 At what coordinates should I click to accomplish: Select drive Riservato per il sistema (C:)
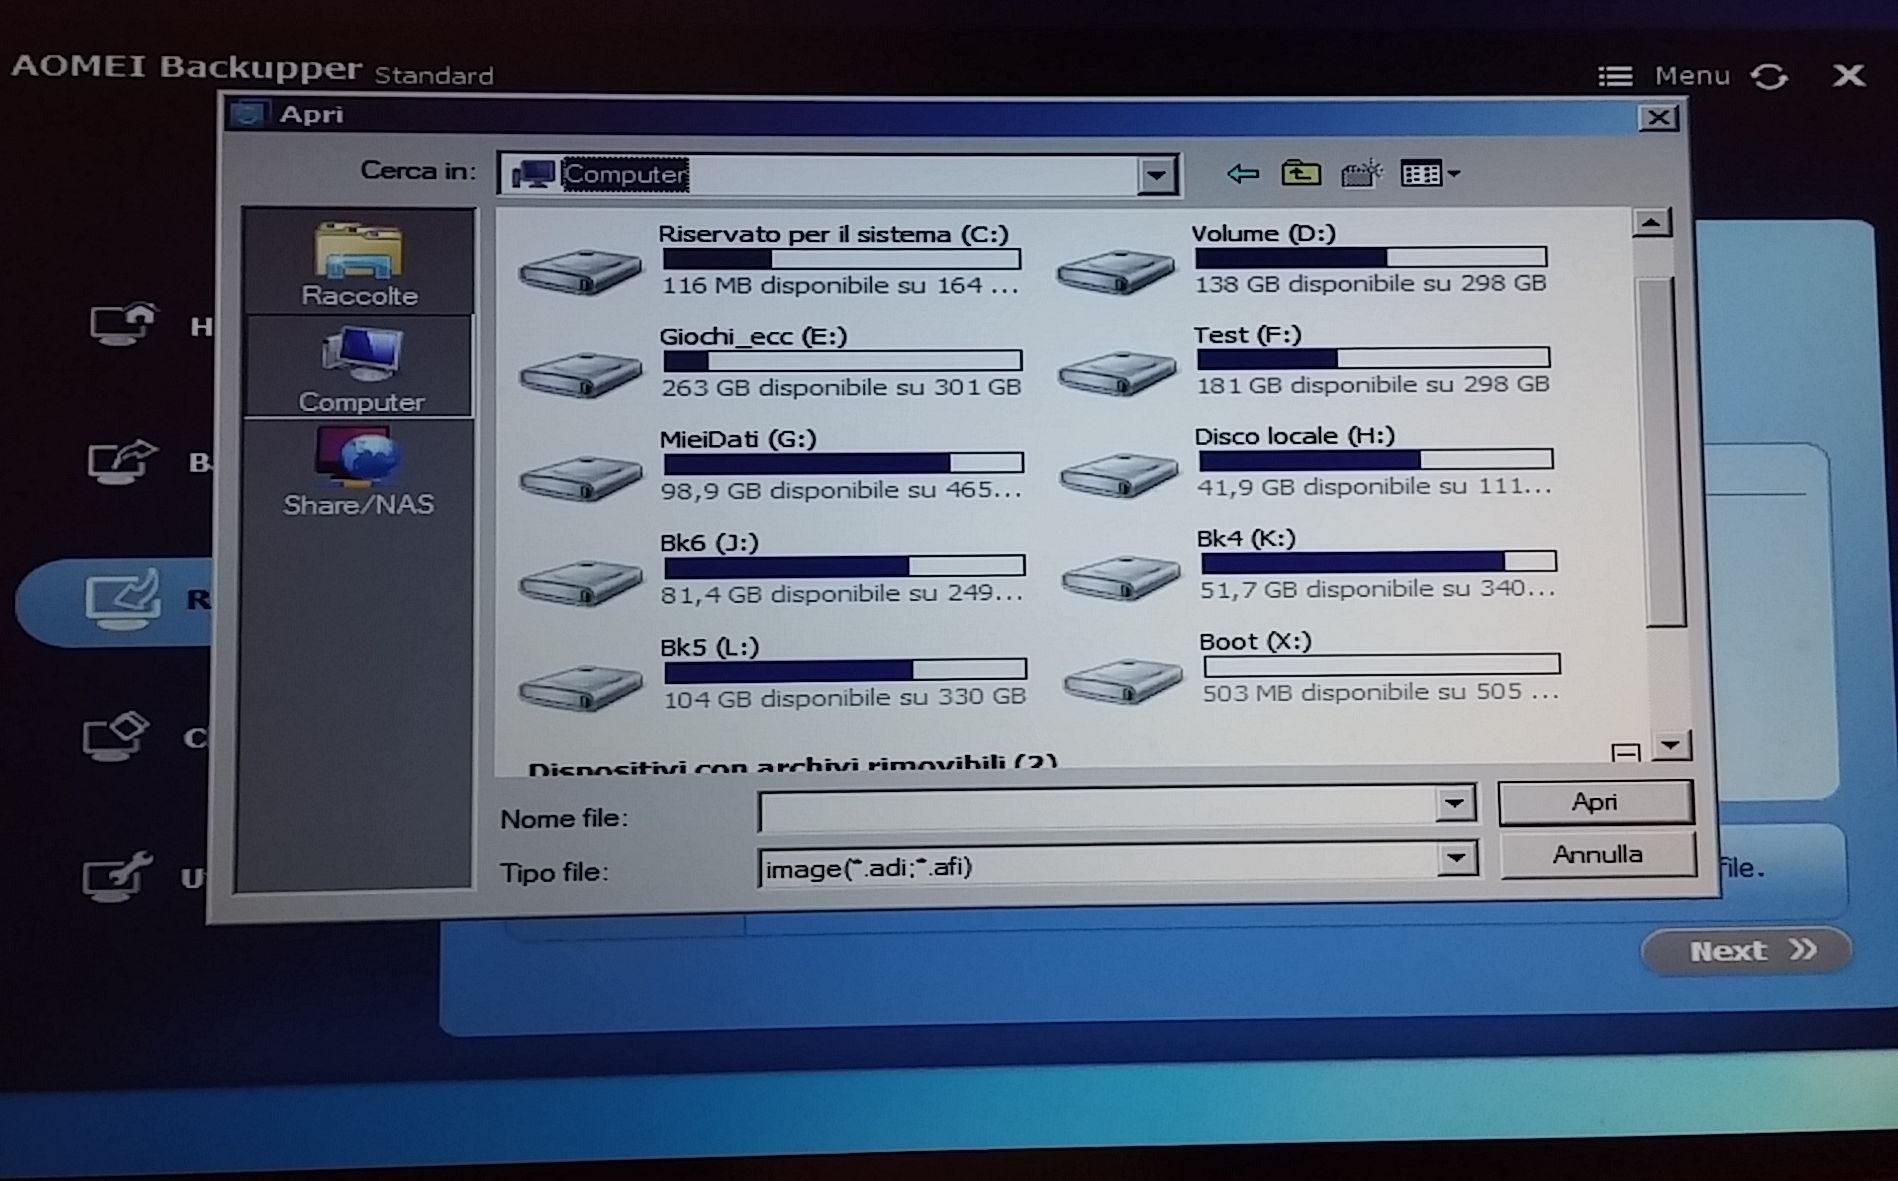tap(770, 260)
